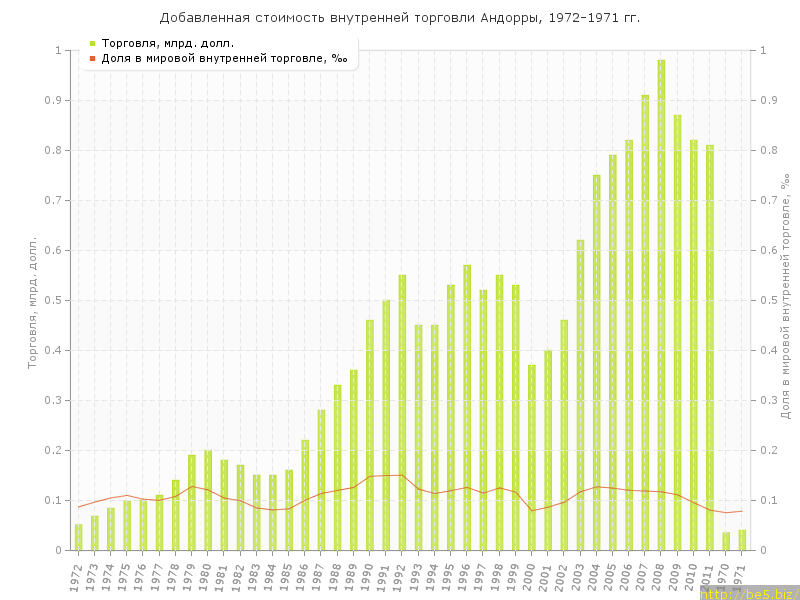Screen dimensions: 800x600
Task: Click the 1980 bar in the chart
Action: tap(208, 500)
